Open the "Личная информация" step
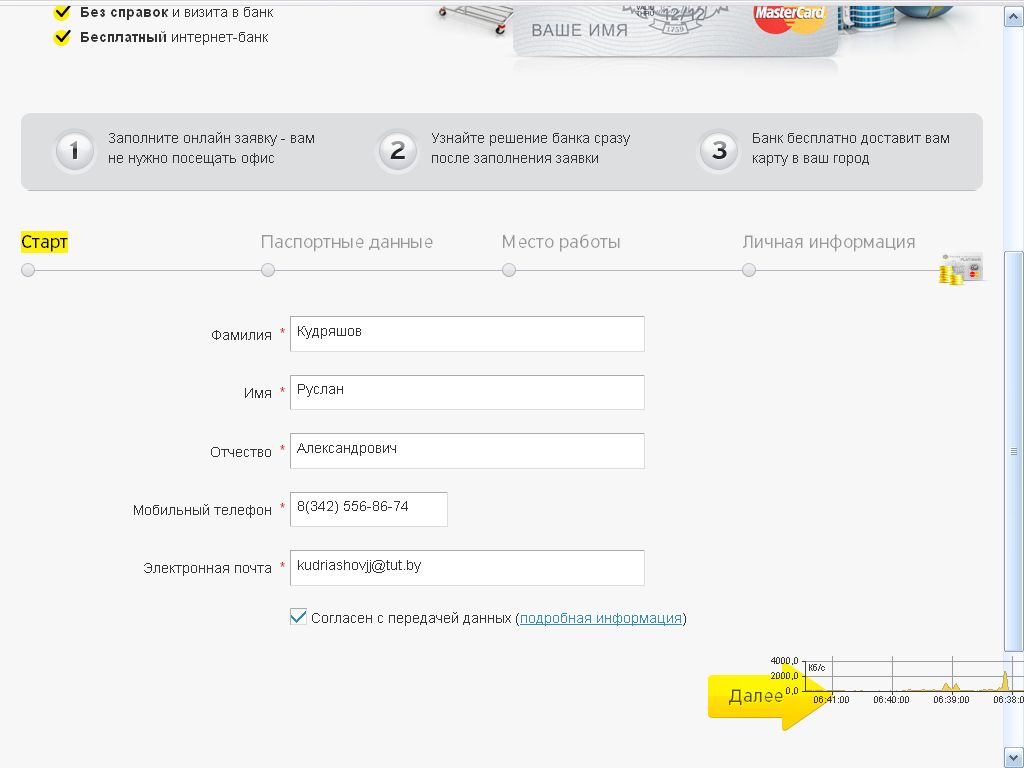This screenshot has height=768, width=1024. pyautogui.click(x=828, y=242)
